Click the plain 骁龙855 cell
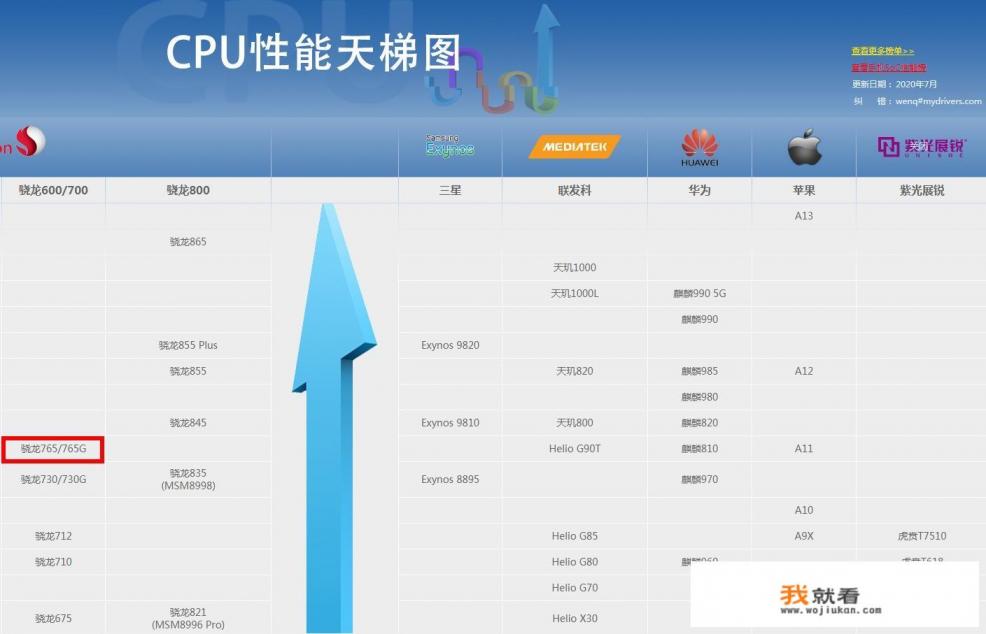Screen dimensions: 986x634 188,371
